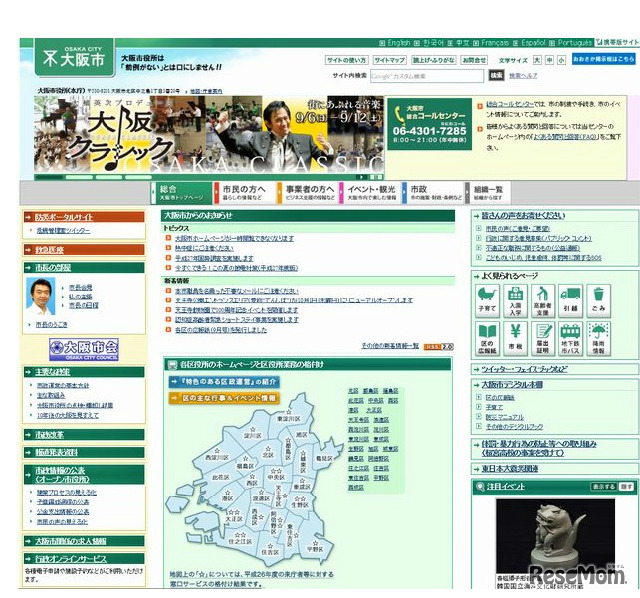640x598 pixels.
Task: Open the 市税 yen icon
Action: click(x=515, y=338)
